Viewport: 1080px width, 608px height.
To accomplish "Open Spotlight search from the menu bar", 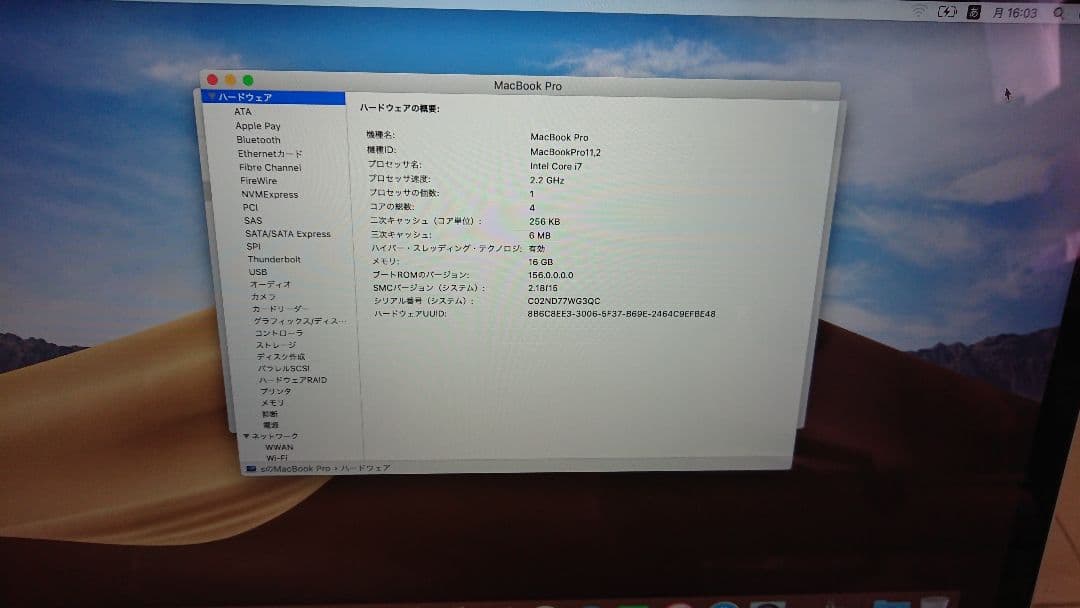I will point(1057,13).
